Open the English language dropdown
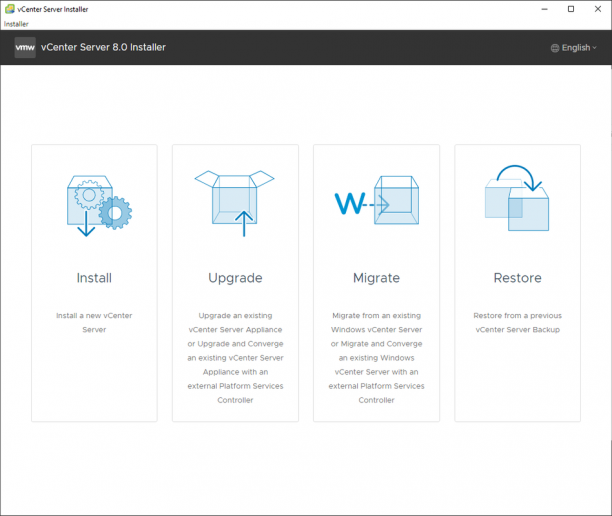612x516 pixels. point(574,48)
